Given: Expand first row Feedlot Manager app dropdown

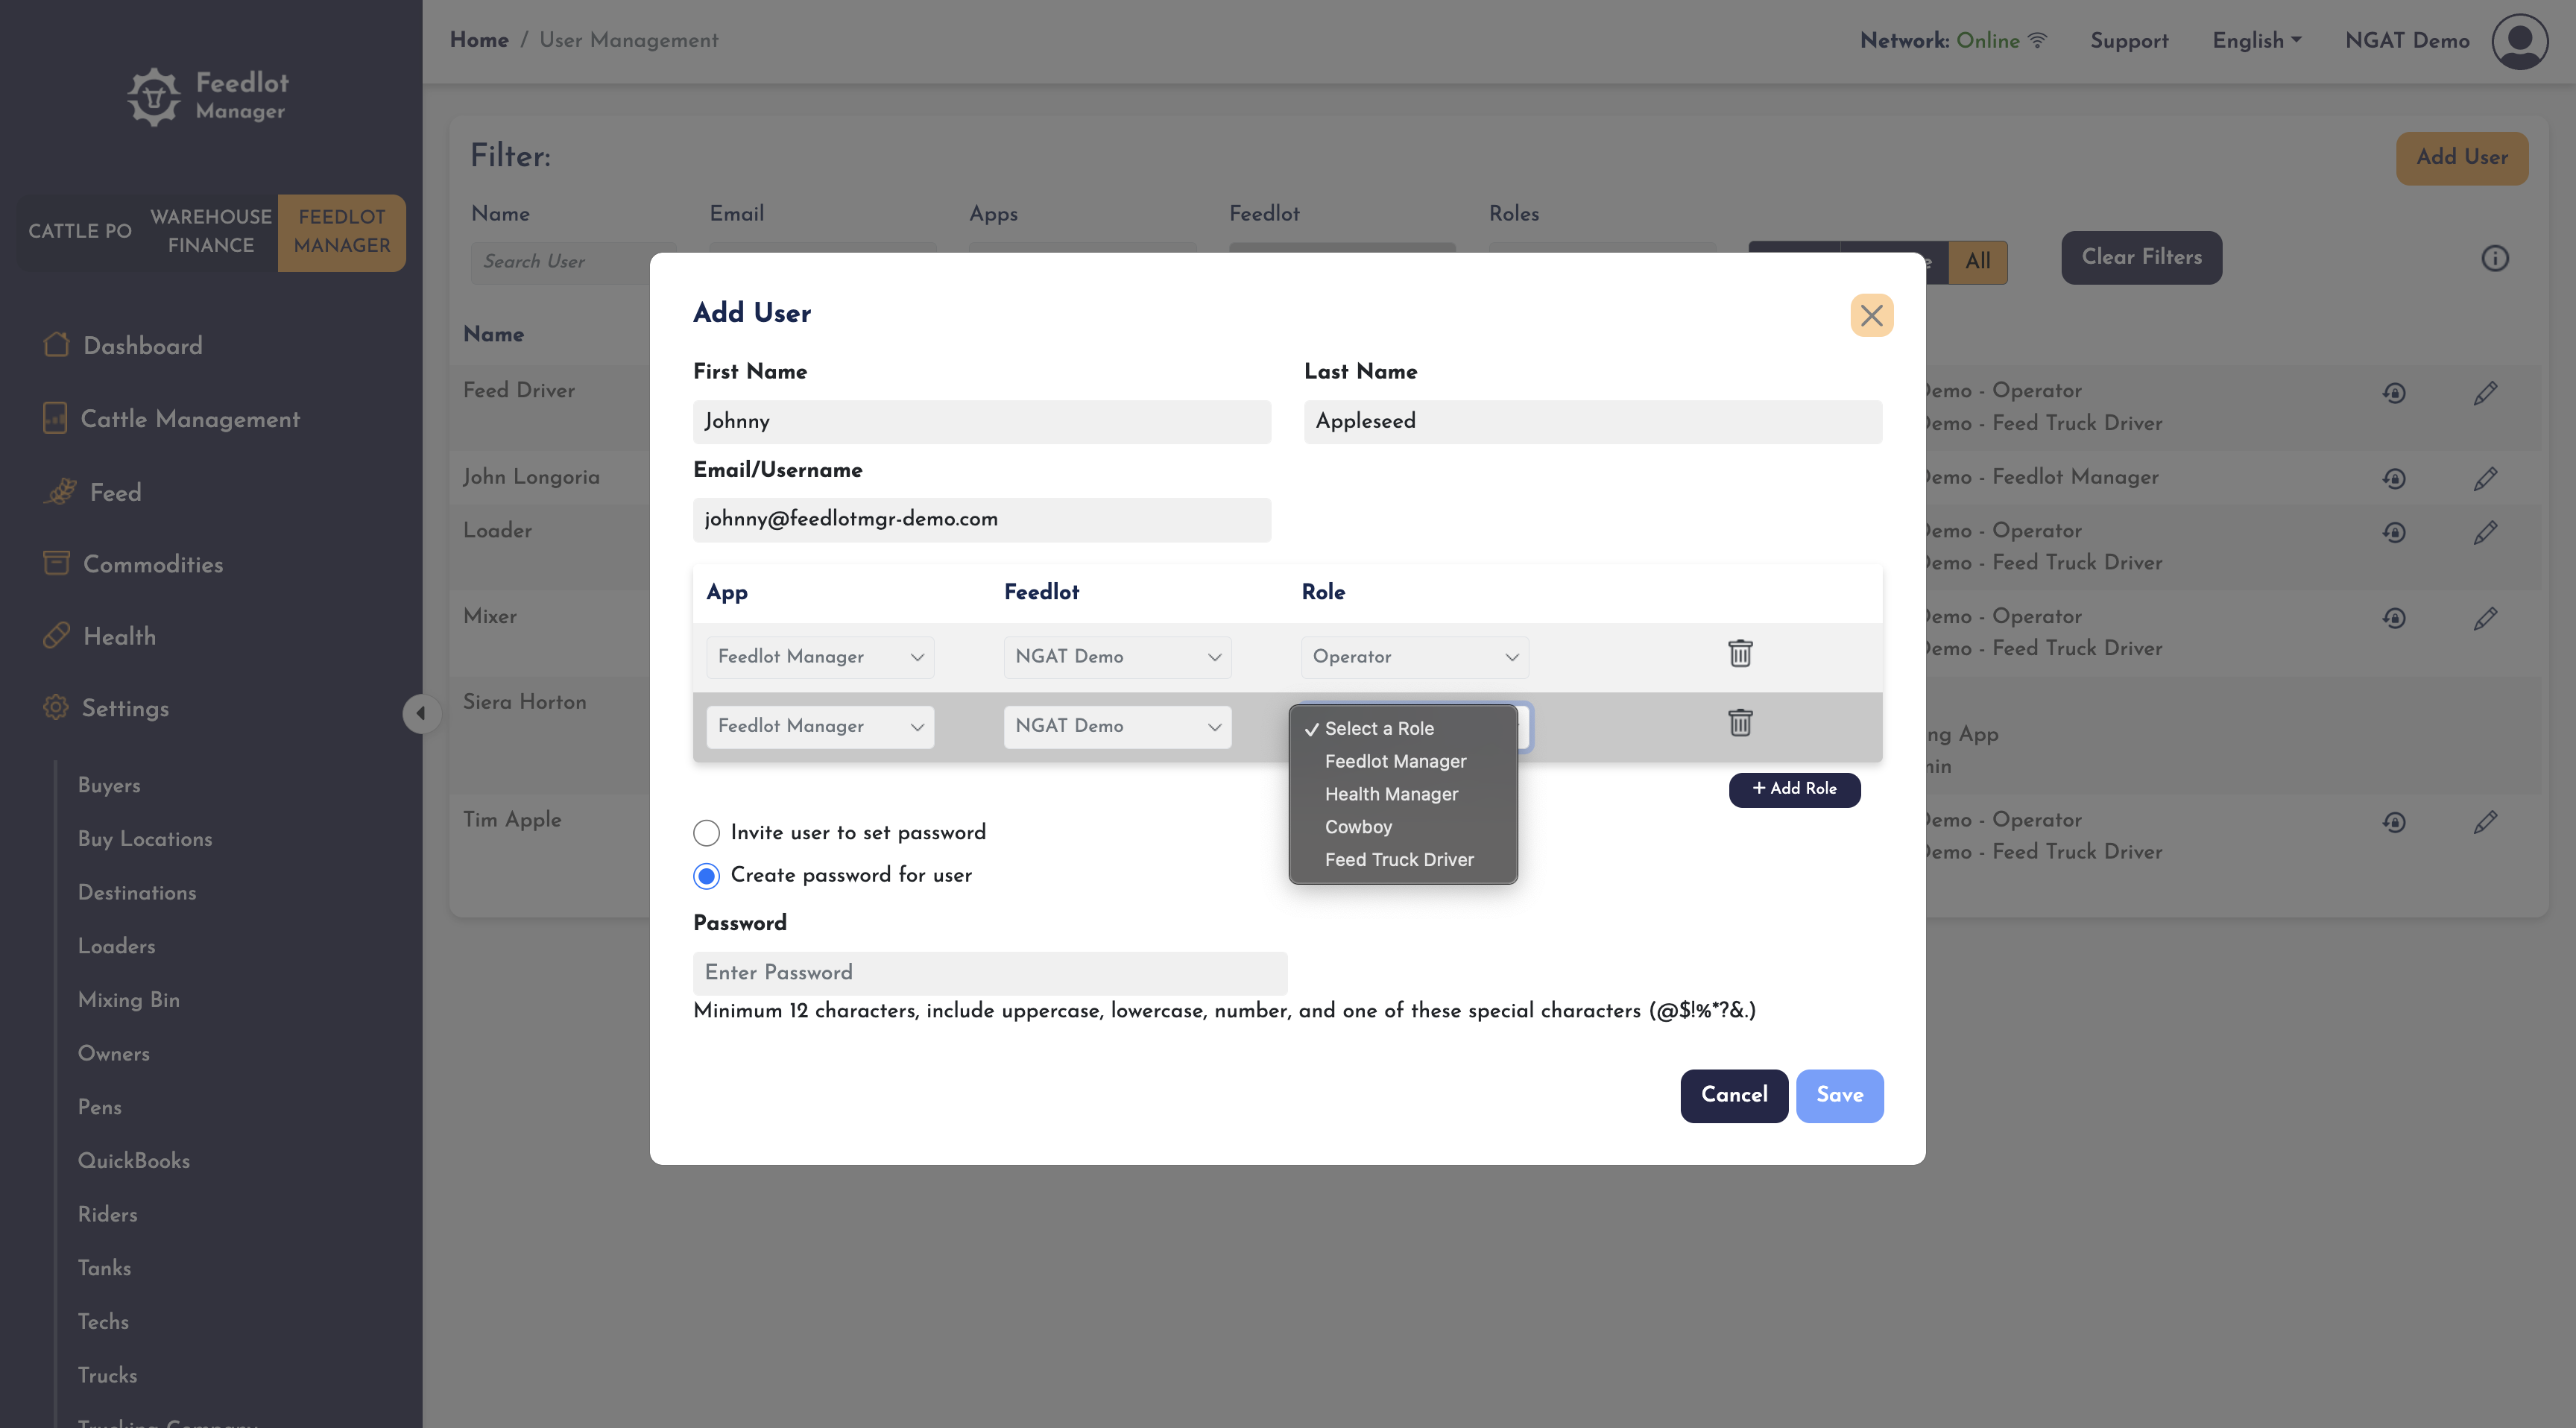Looking at the screenshot, I should (820, 657).
